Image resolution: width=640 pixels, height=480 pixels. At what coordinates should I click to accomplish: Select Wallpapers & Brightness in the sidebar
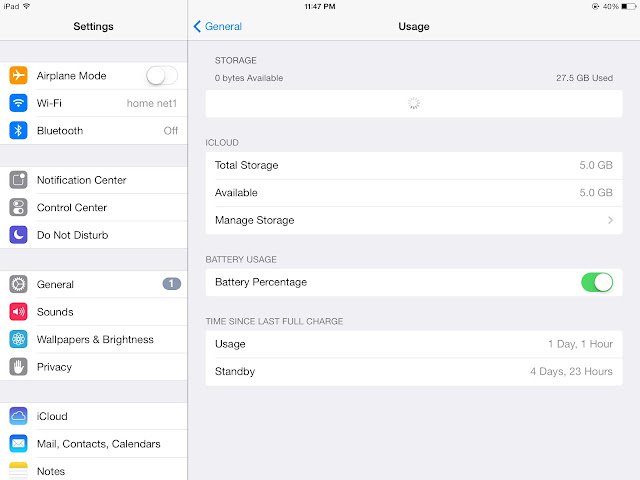pyautogui.click(x=93, y=339)
